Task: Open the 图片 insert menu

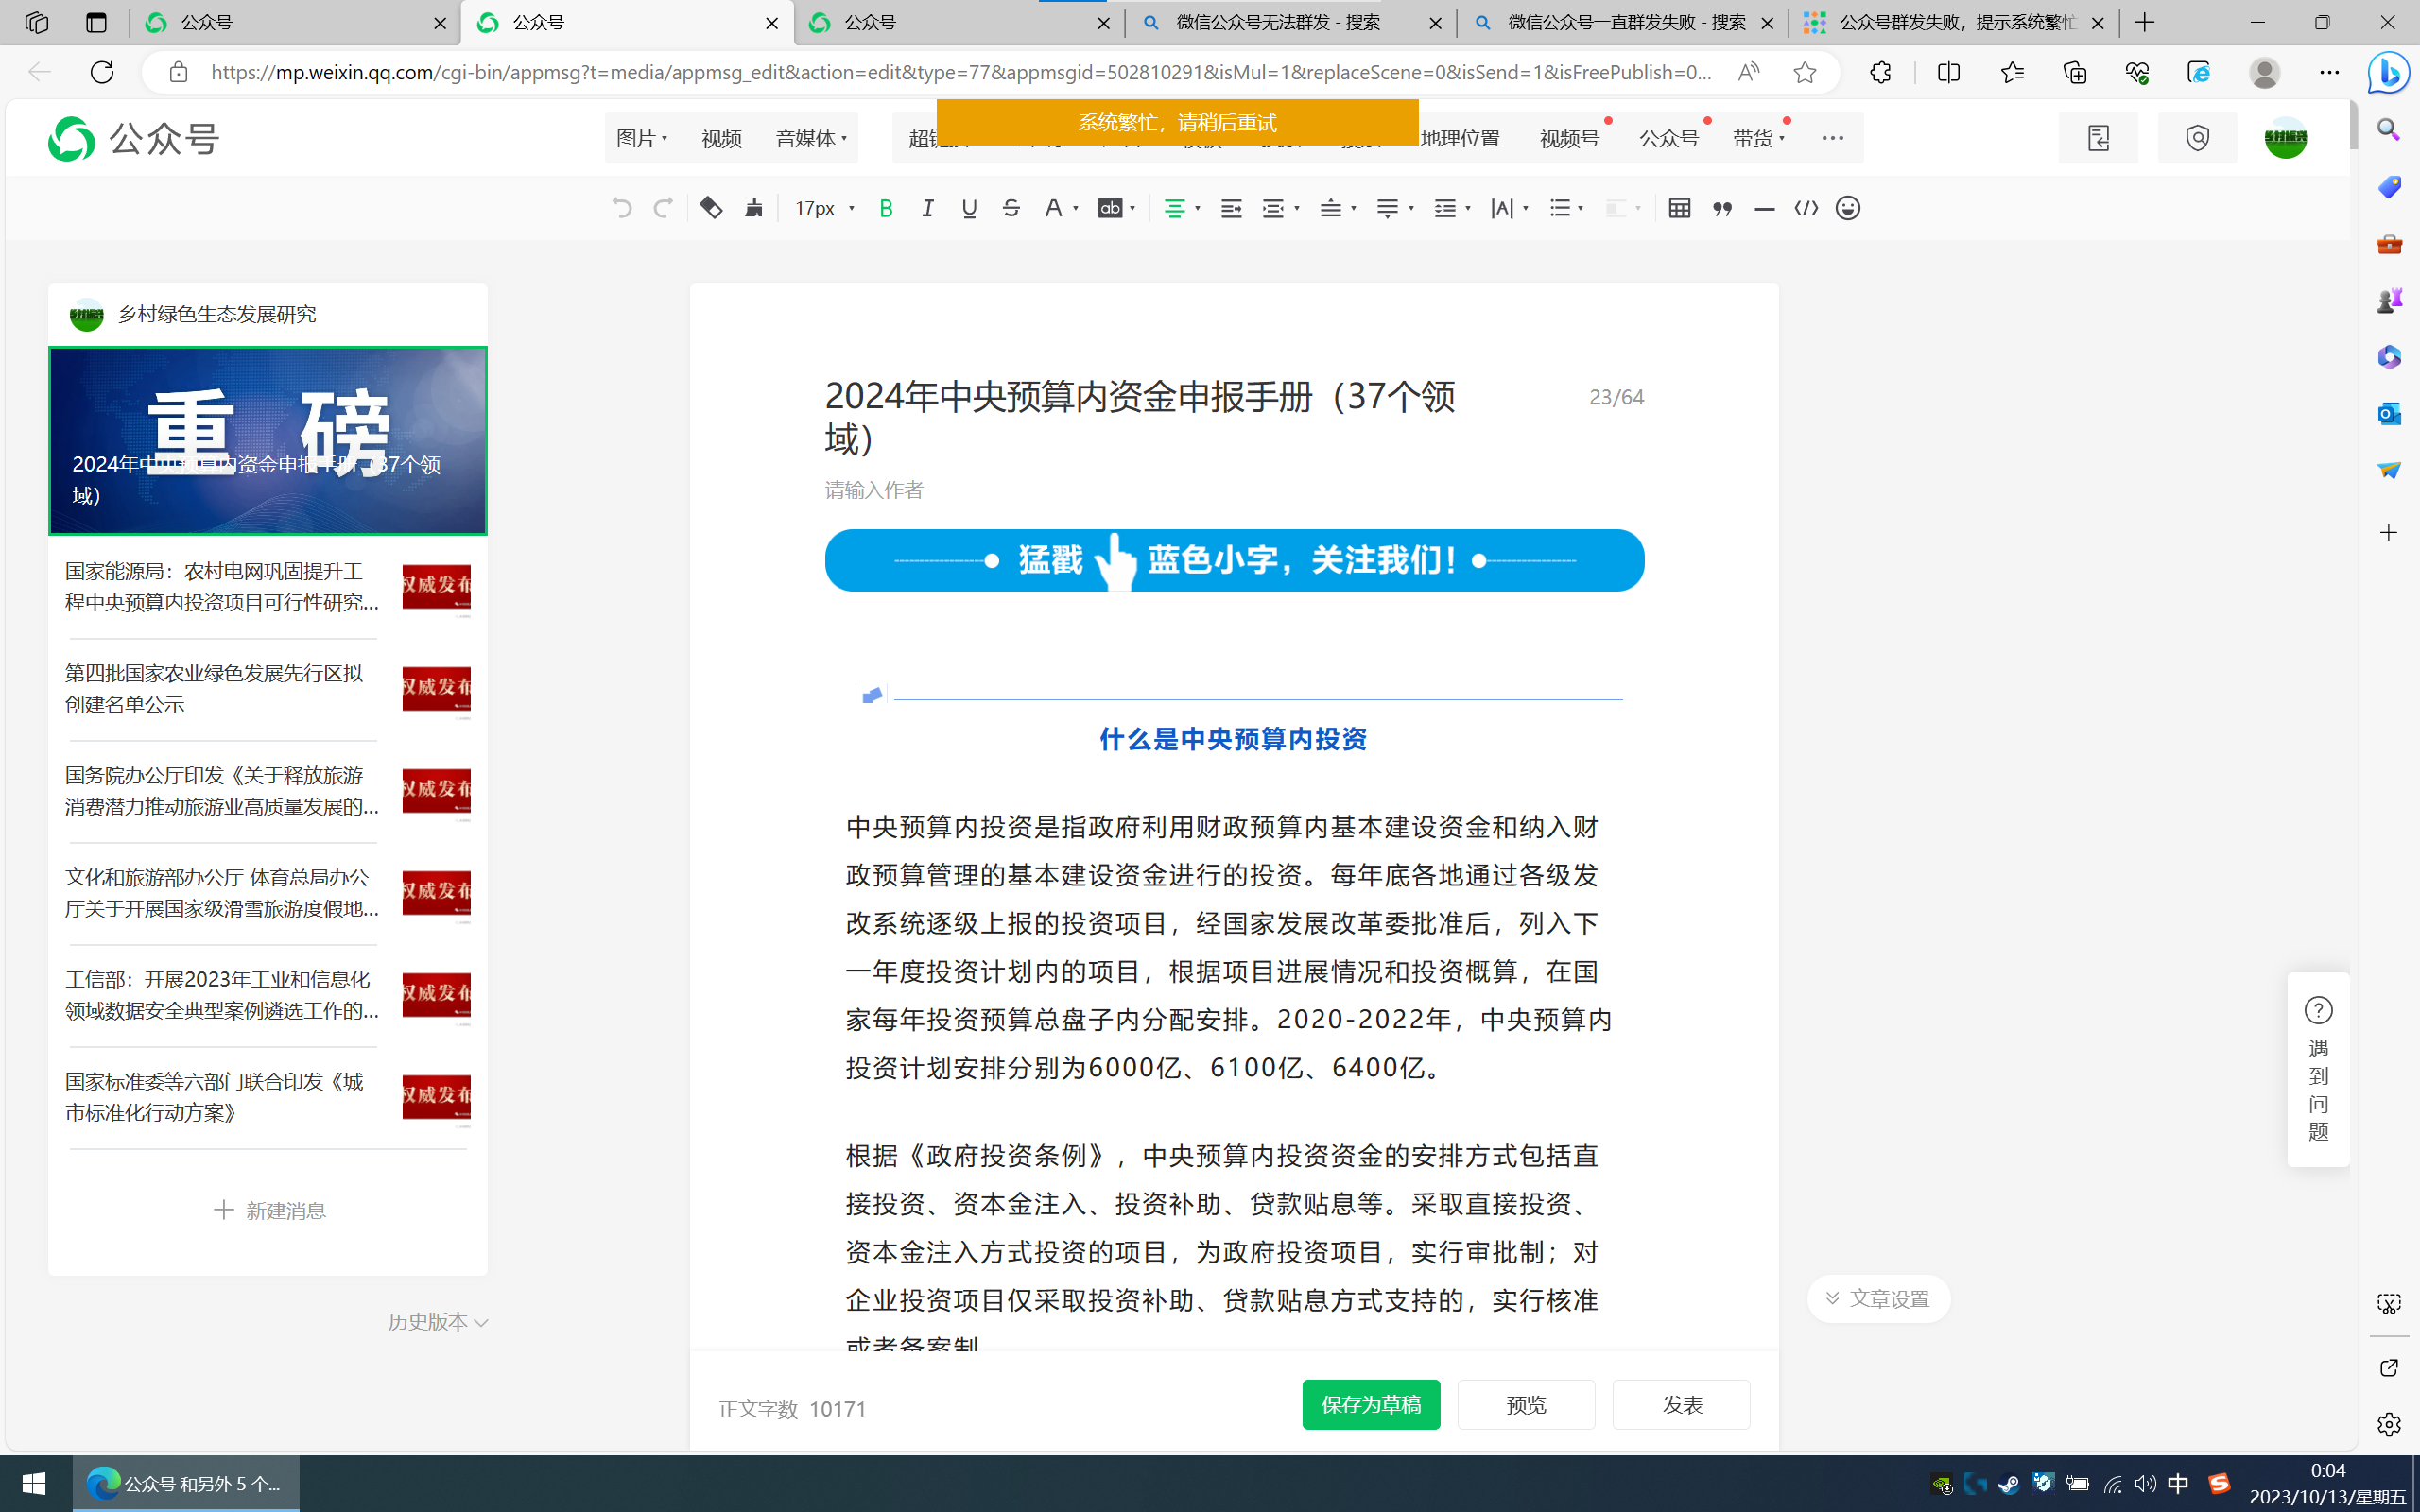Action: tap(642, 138)
